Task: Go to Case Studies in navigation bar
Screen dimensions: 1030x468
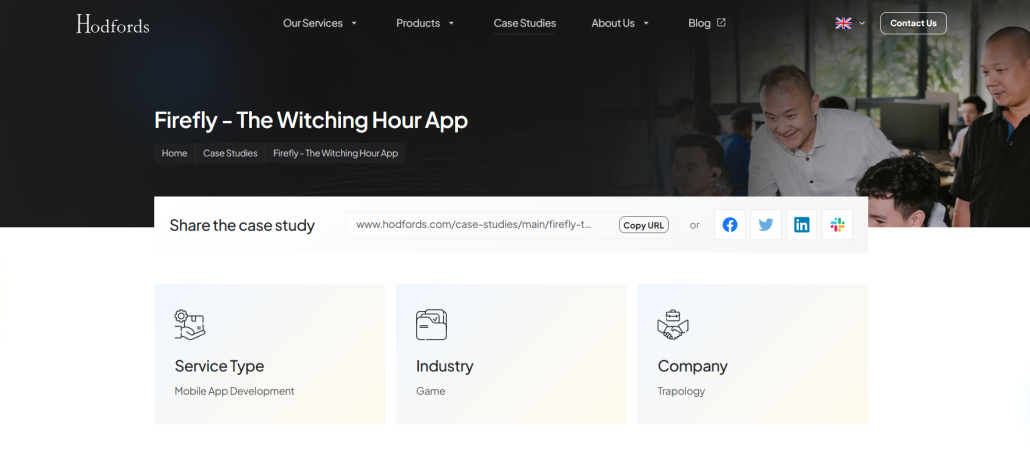Action: [524, 23]
